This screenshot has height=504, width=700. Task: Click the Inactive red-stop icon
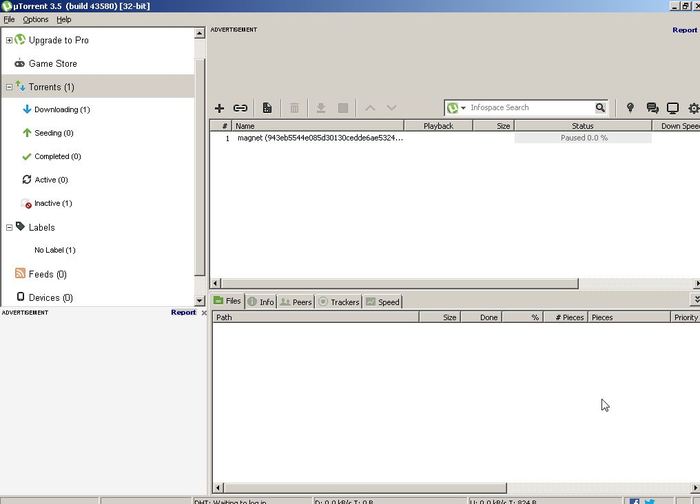coord(27,204)
